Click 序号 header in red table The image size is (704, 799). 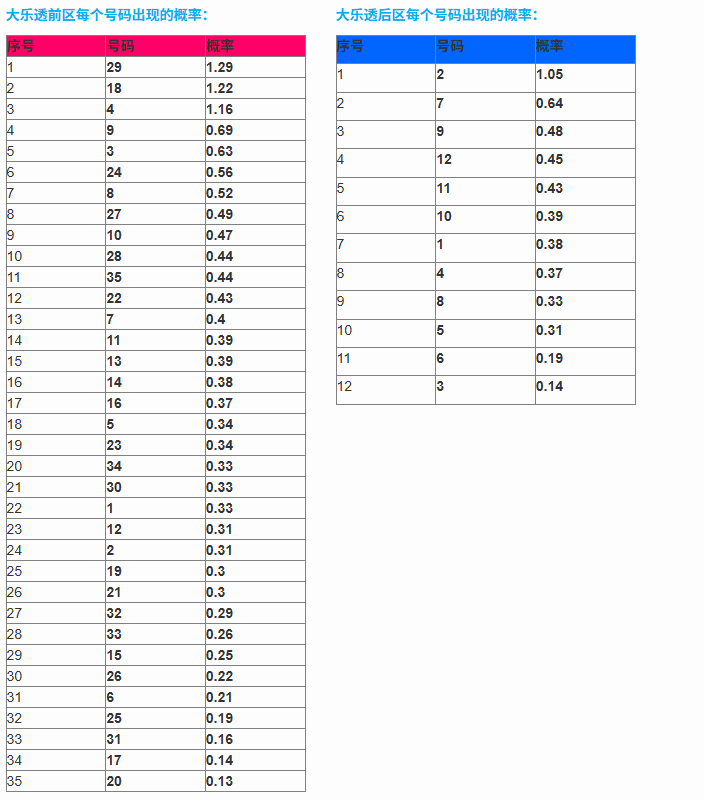coord(22,46)
